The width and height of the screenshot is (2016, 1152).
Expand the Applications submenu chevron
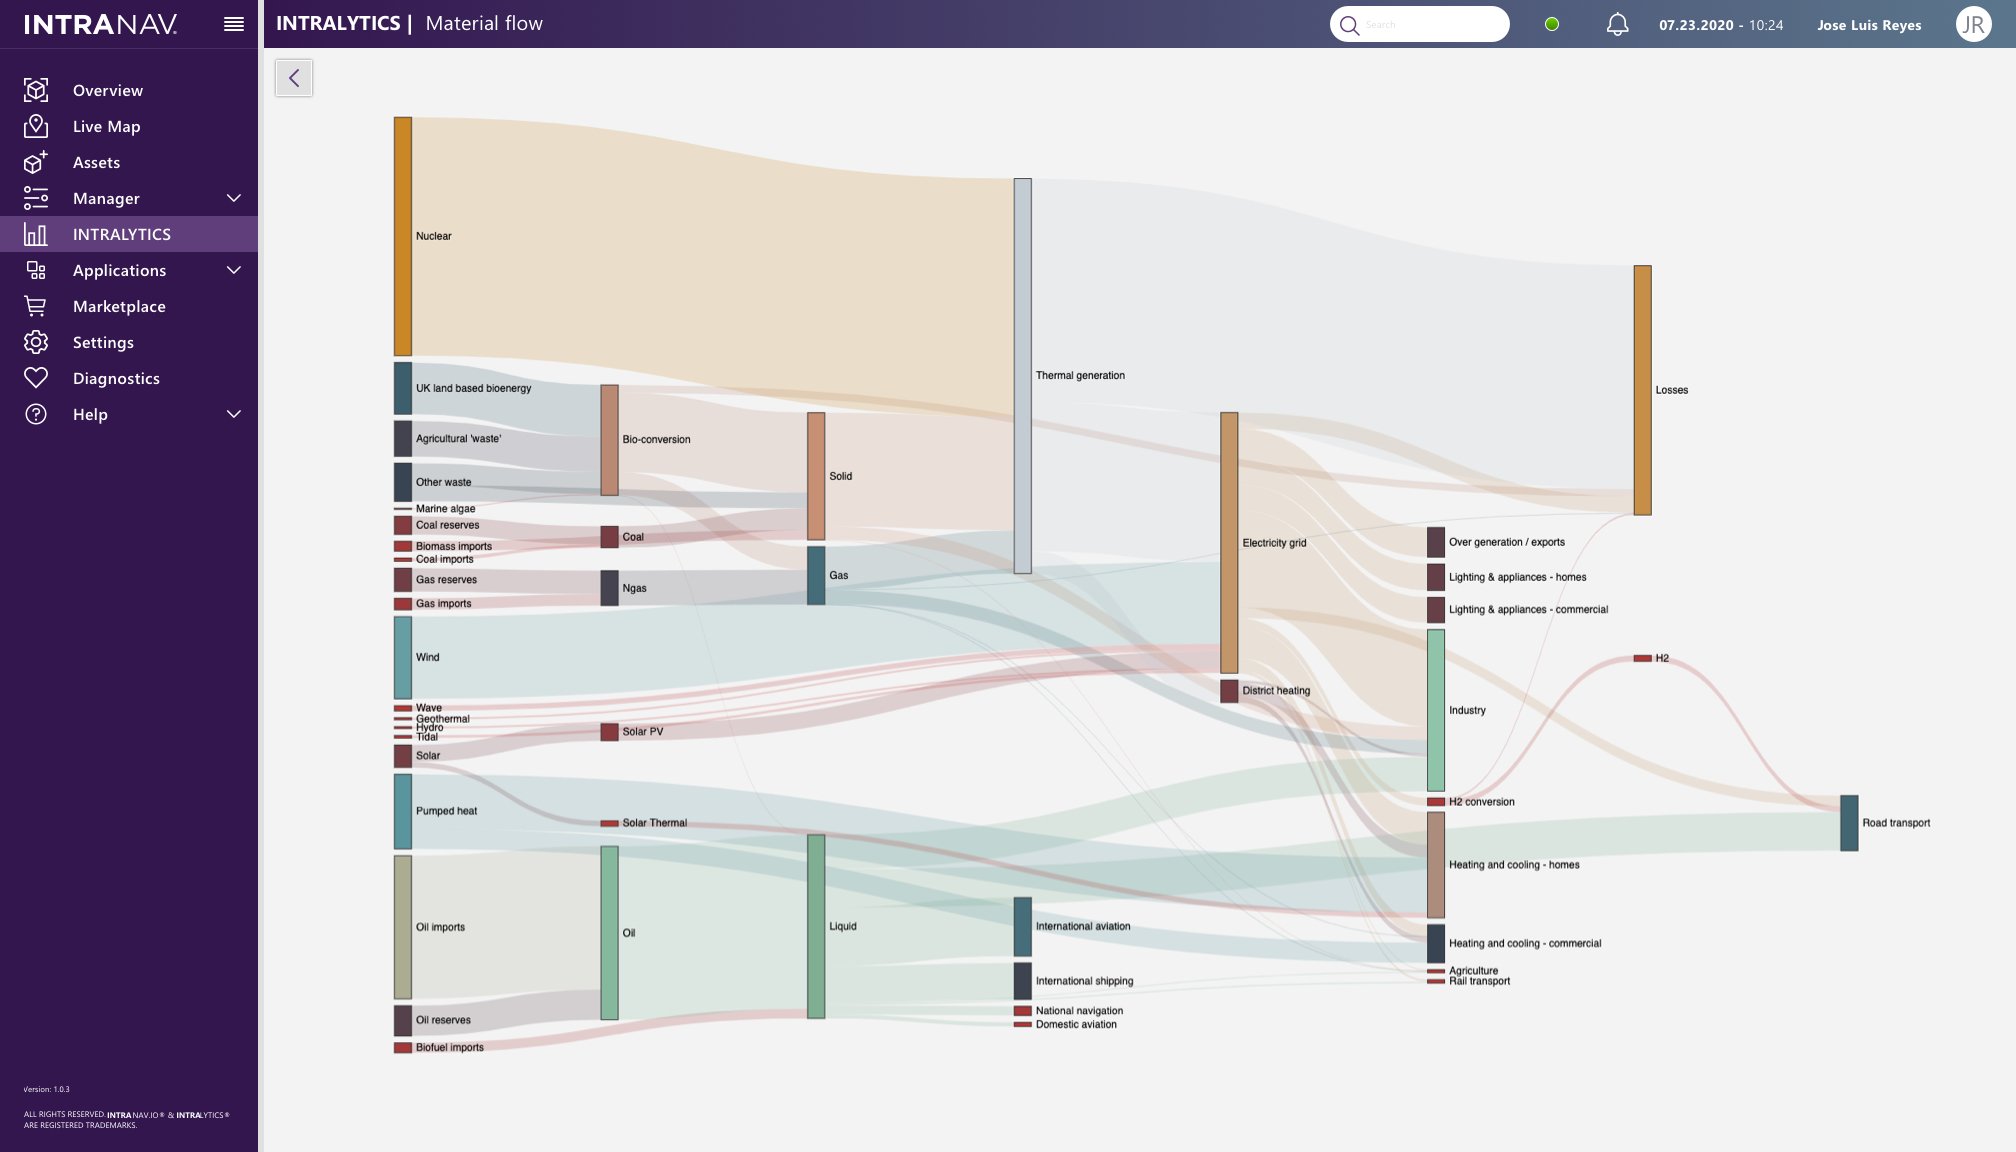[x=234, y=270]
